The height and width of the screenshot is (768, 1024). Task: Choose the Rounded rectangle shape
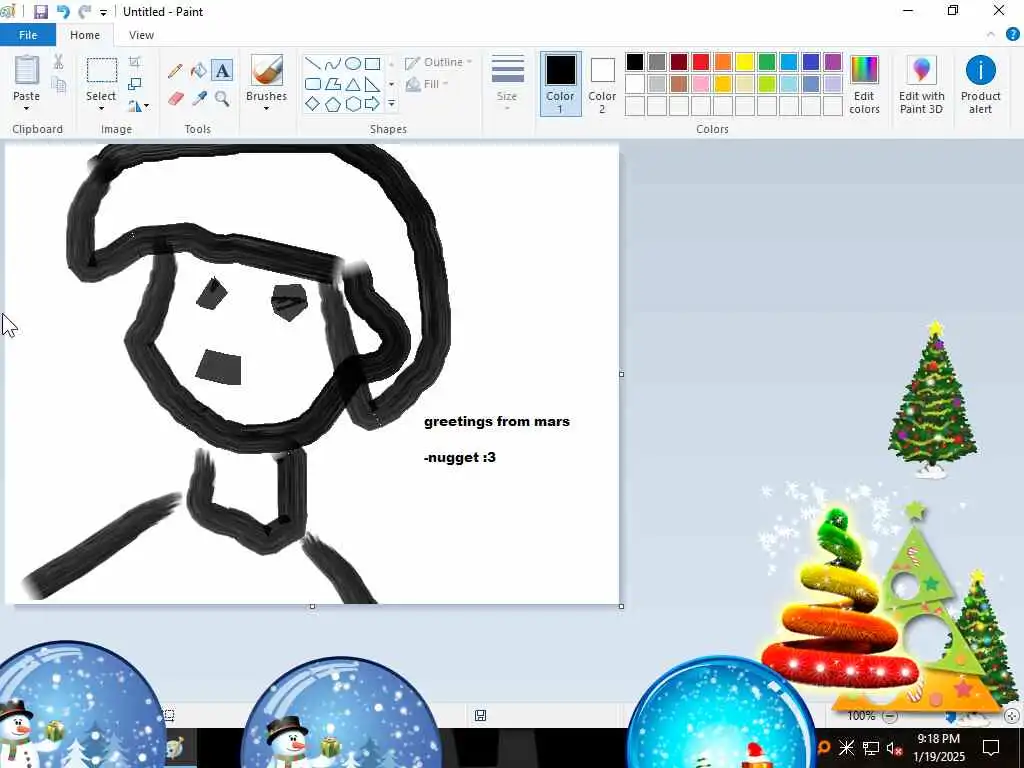pos(313,84)
